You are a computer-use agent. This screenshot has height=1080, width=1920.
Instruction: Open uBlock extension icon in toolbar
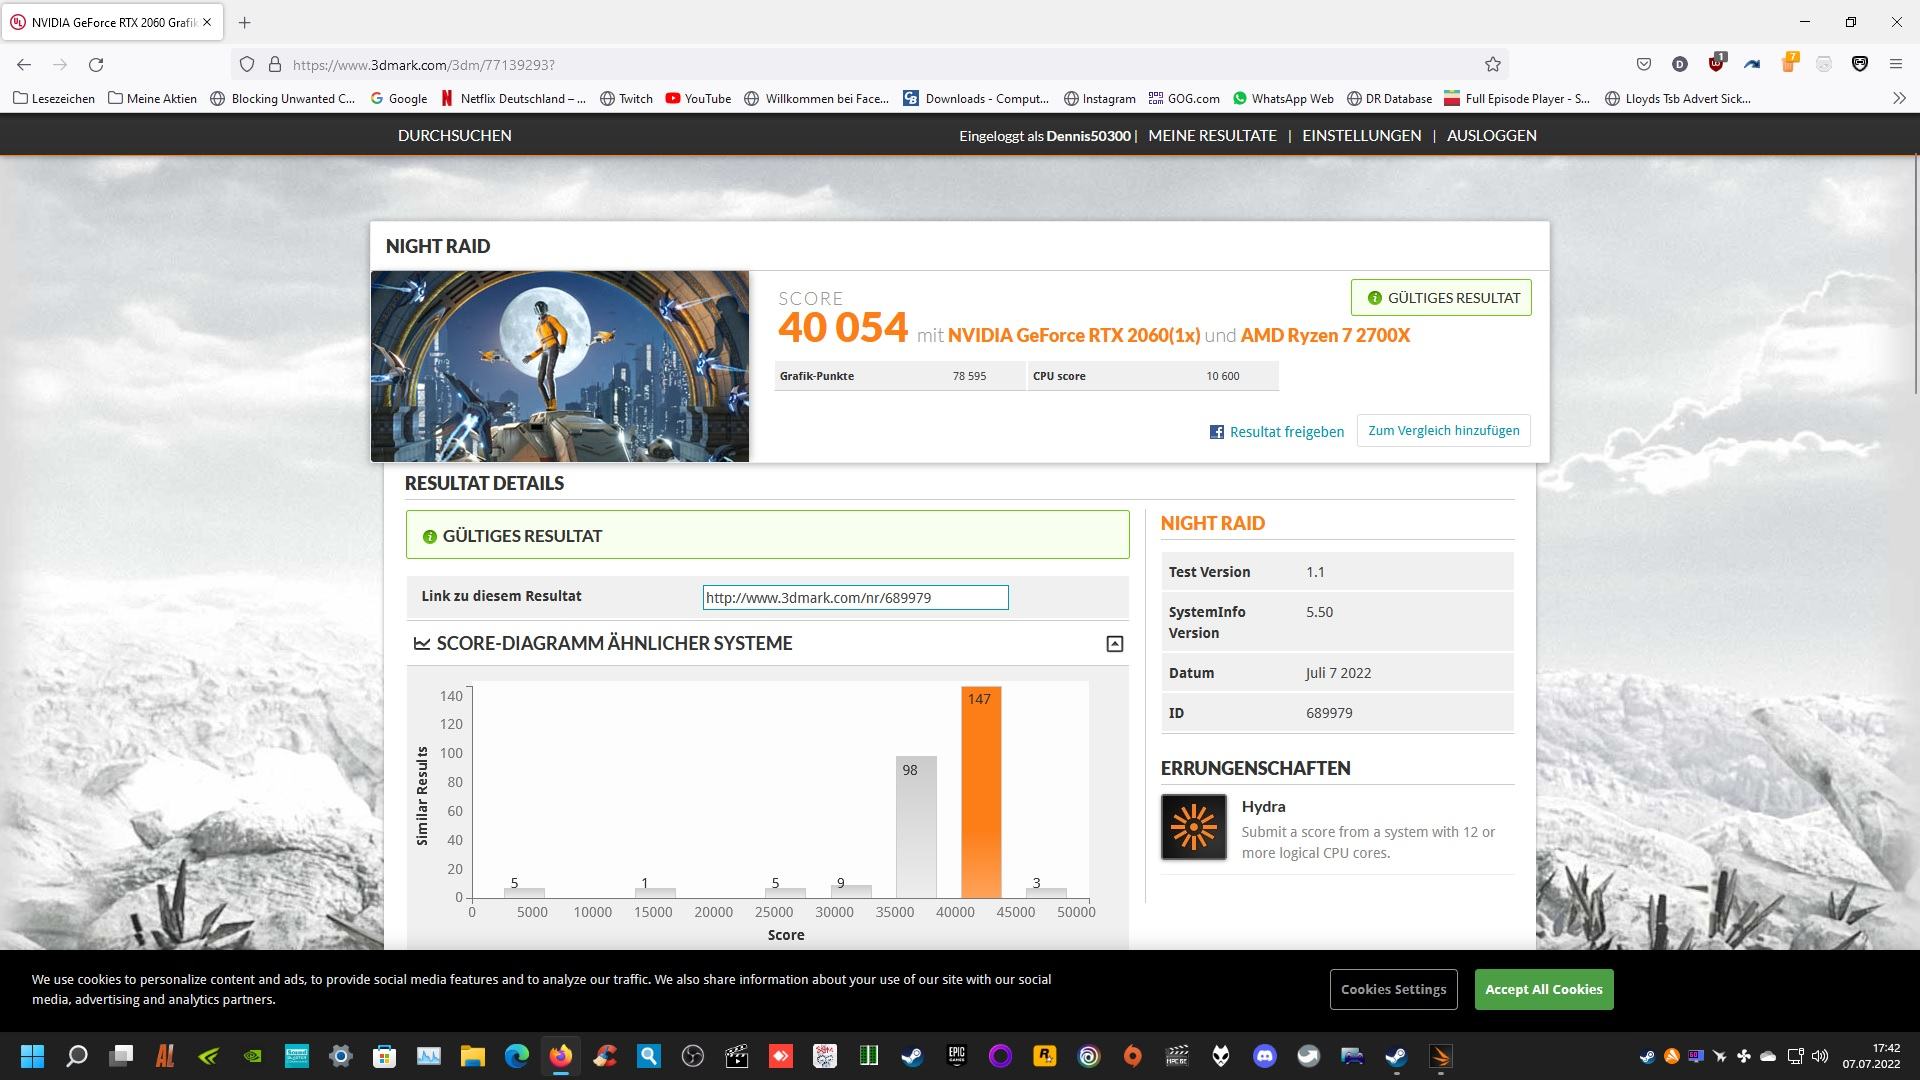coord(1716,63)
